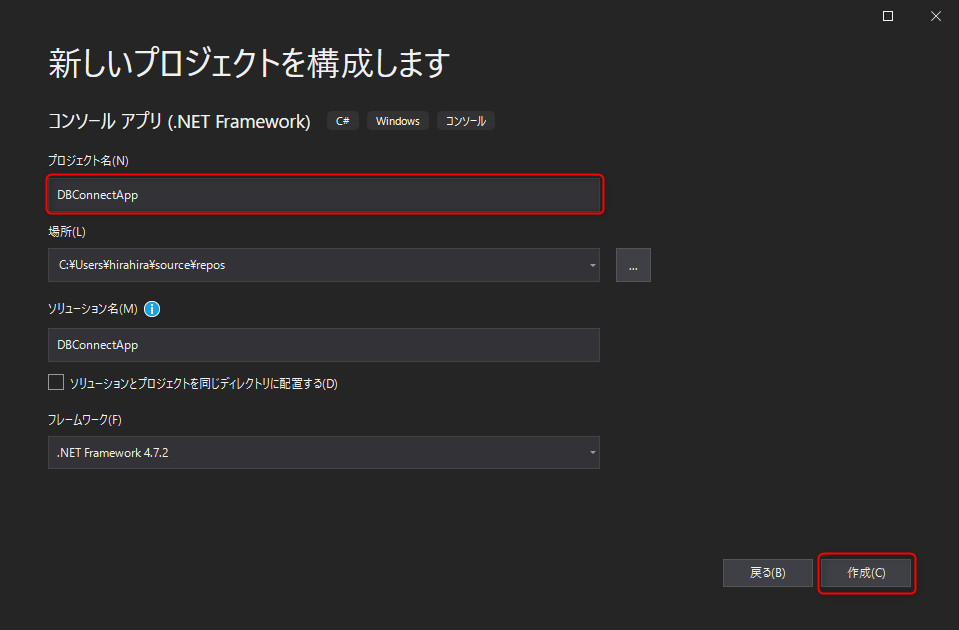Click the 作成(C) create button
The width and height of the screenshot is (959, 630).
coord(866,573)
